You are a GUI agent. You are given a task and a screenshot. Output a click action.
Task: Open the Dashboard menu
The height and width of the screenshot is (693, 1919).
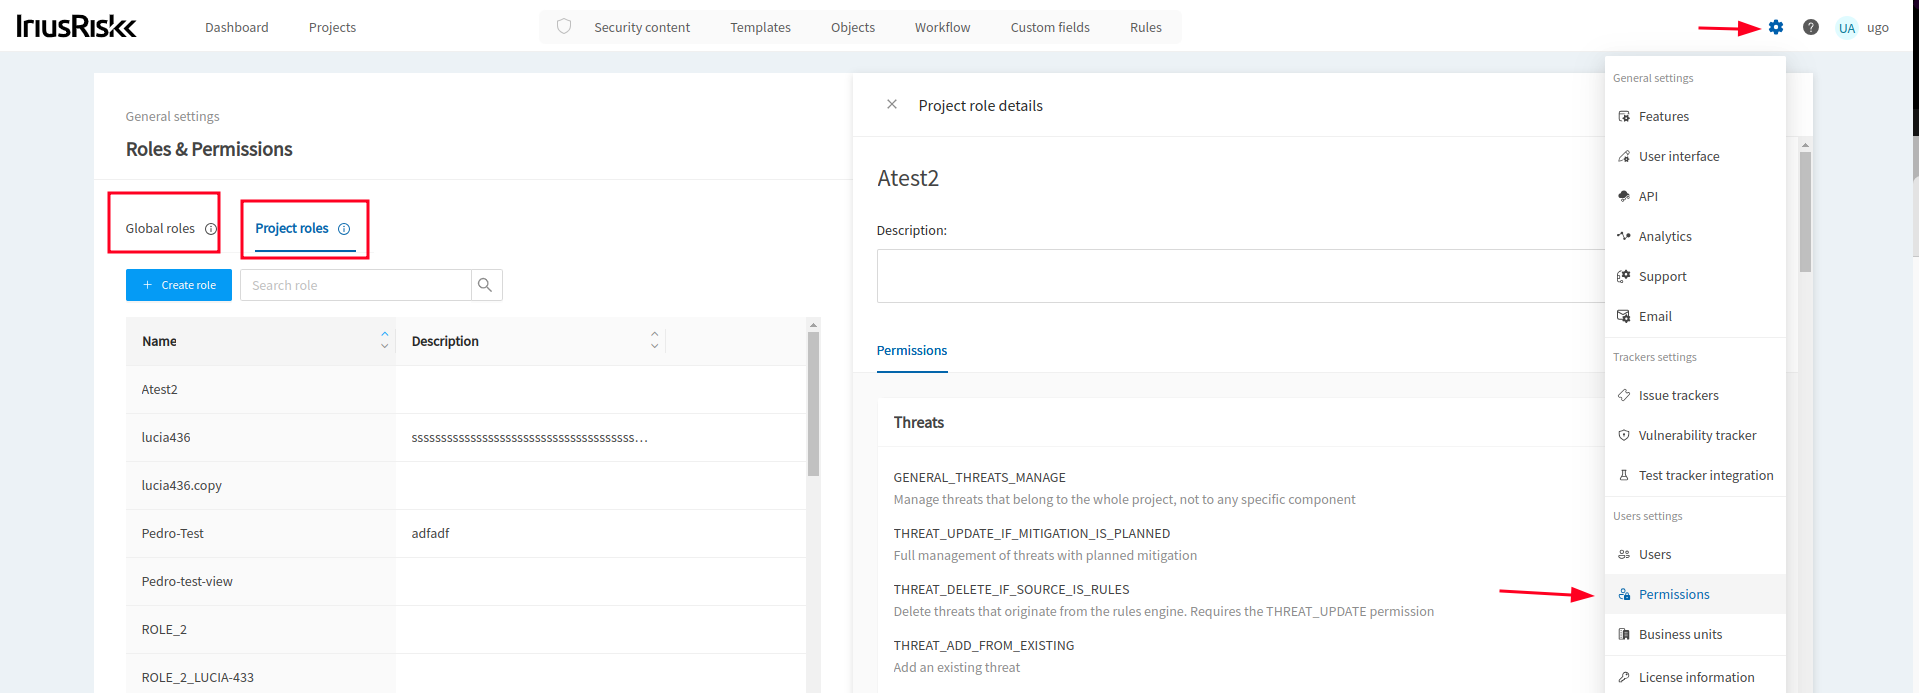coord(237,28)
